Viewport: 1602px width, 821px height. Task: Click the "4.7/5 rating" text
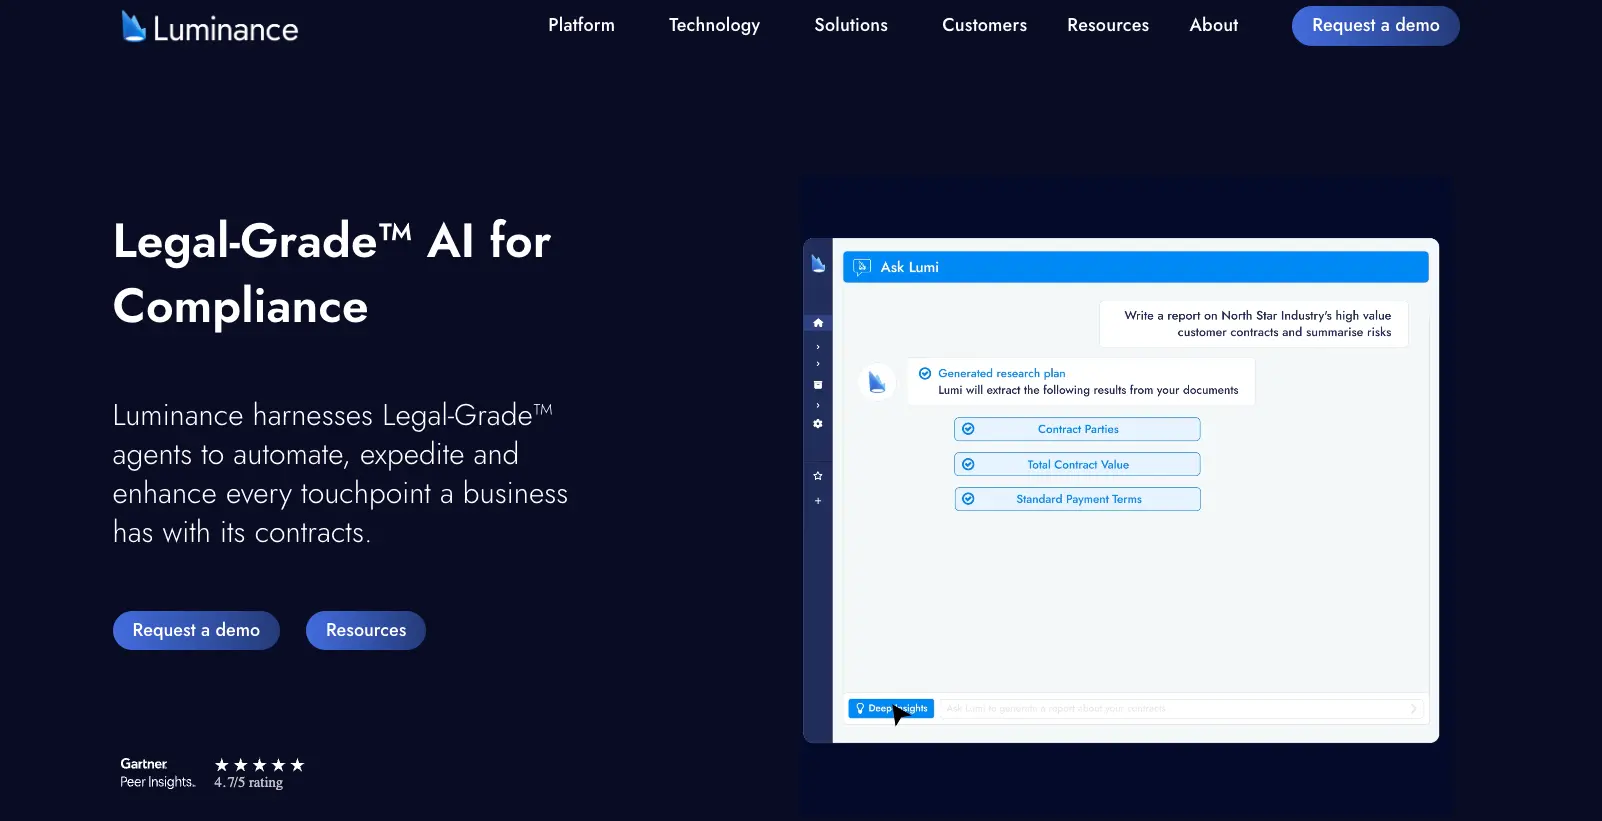248,782
